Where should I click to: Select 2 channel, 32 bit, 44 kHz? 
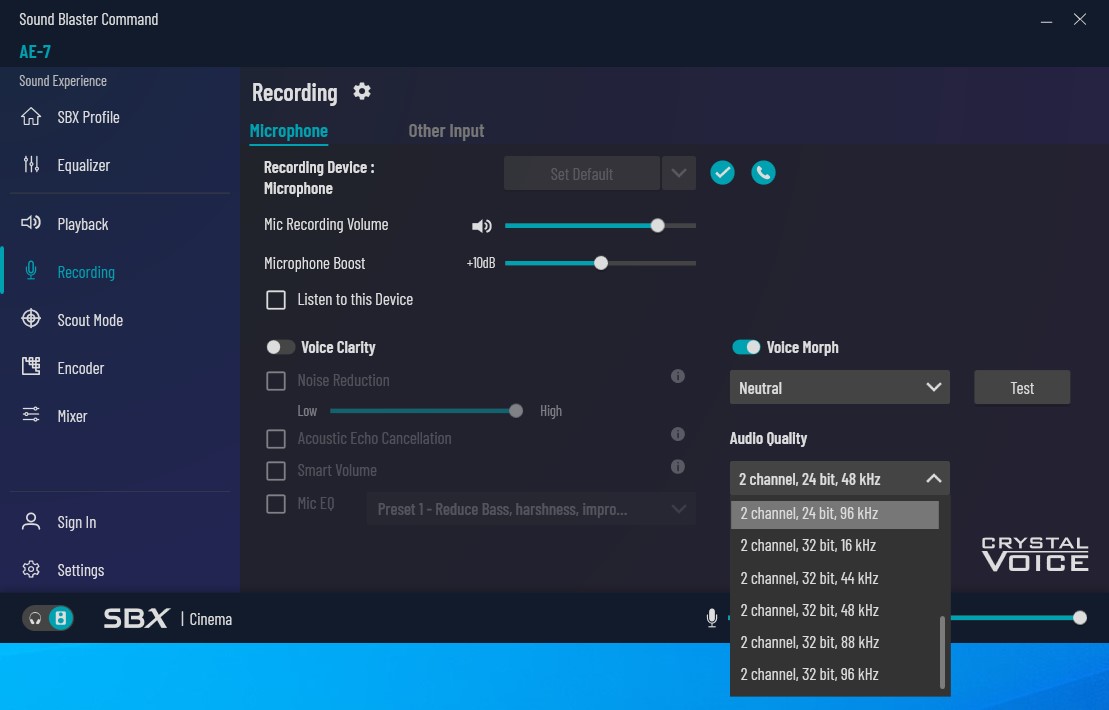point(835,578)
